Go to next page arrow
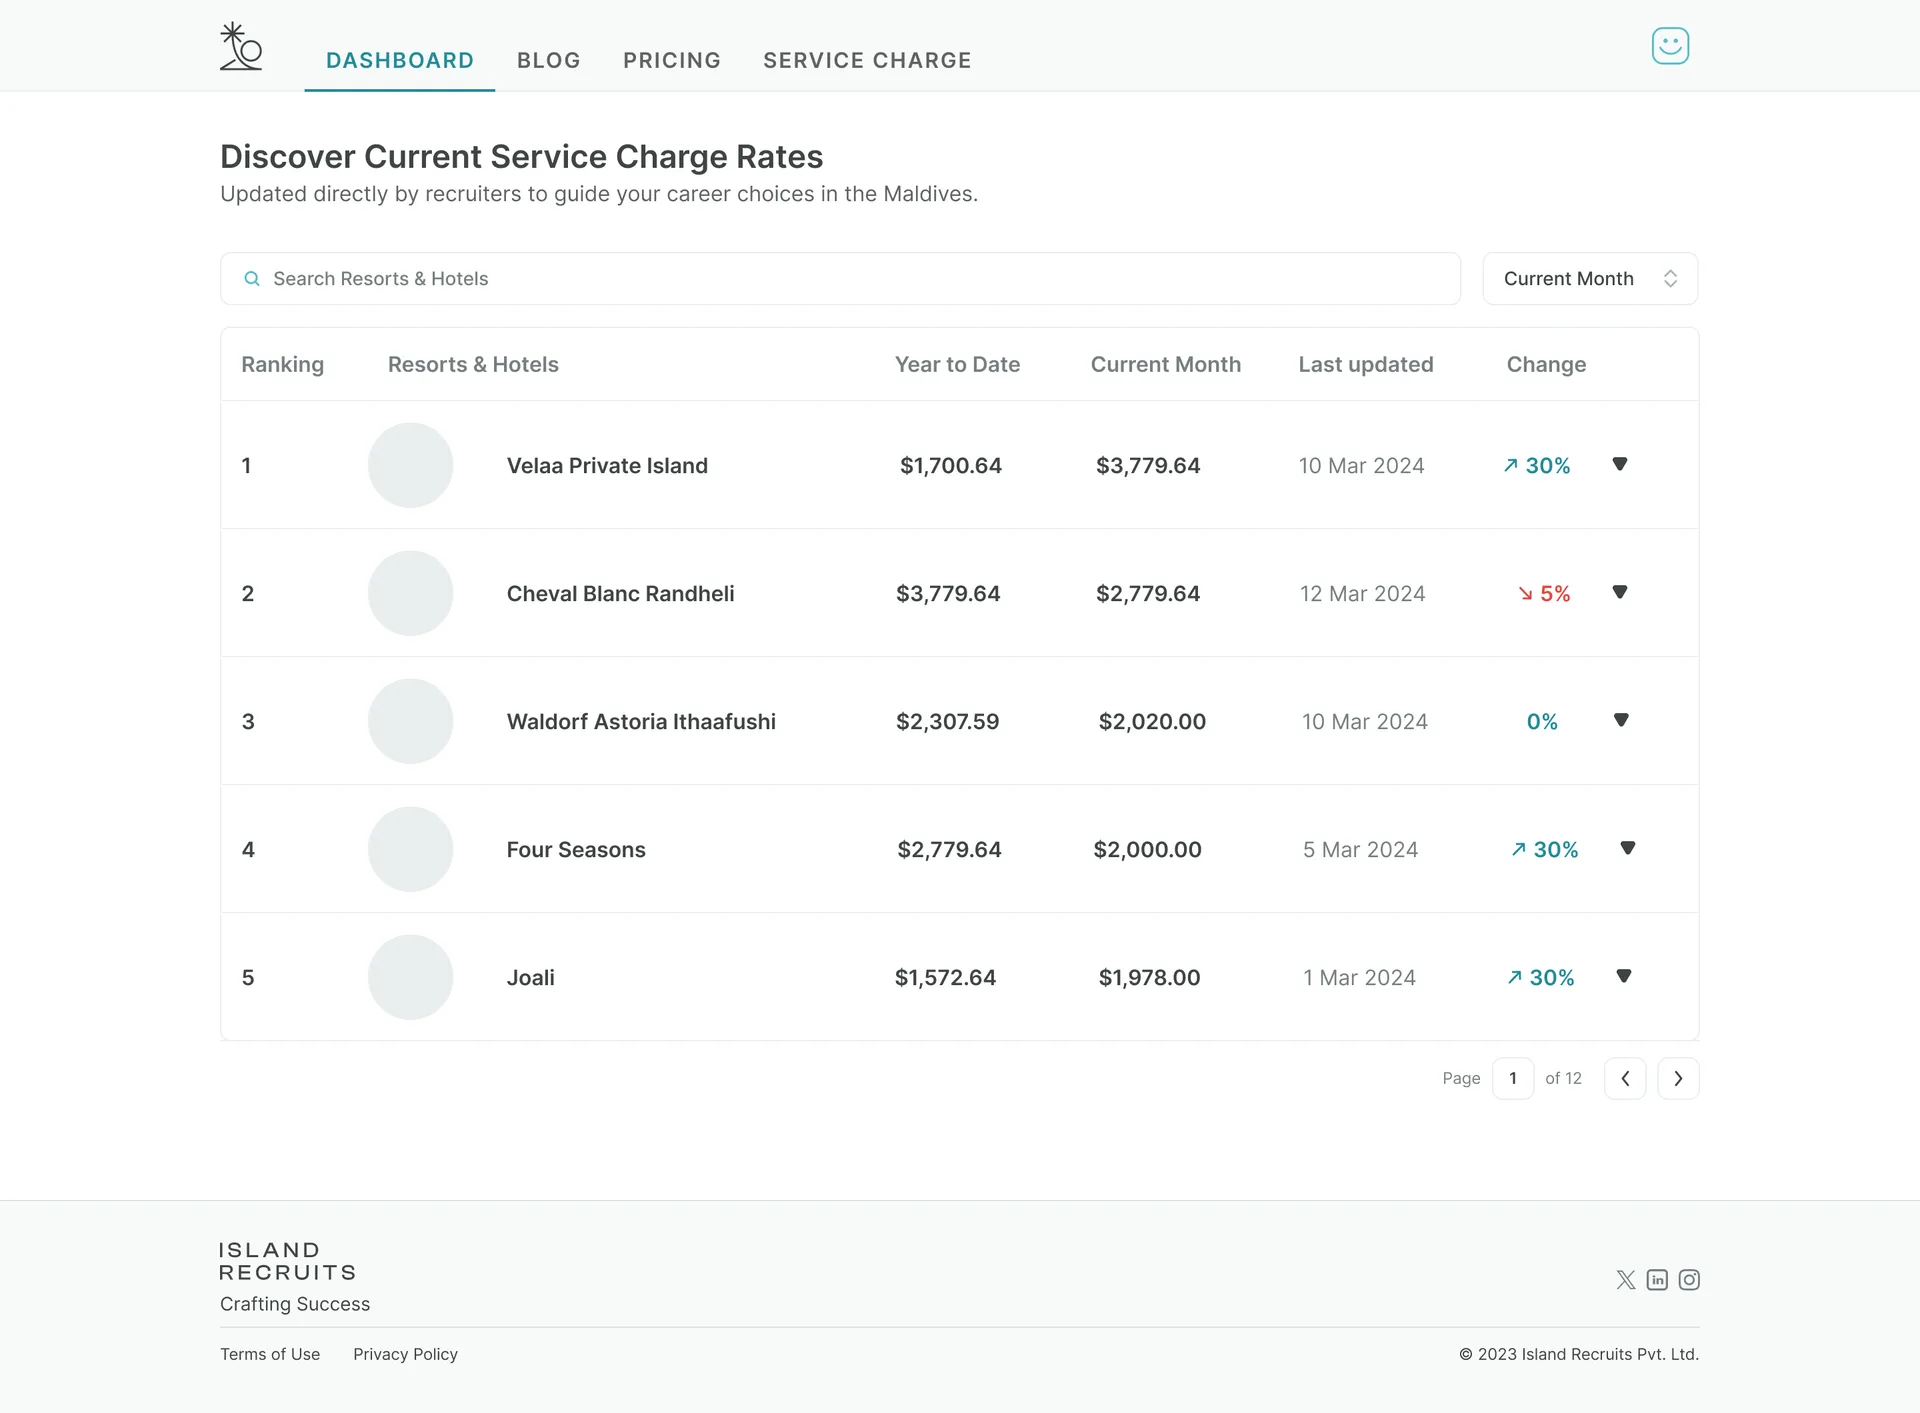This screenshot has height=1413, width=1920. pos(1678,1078)
